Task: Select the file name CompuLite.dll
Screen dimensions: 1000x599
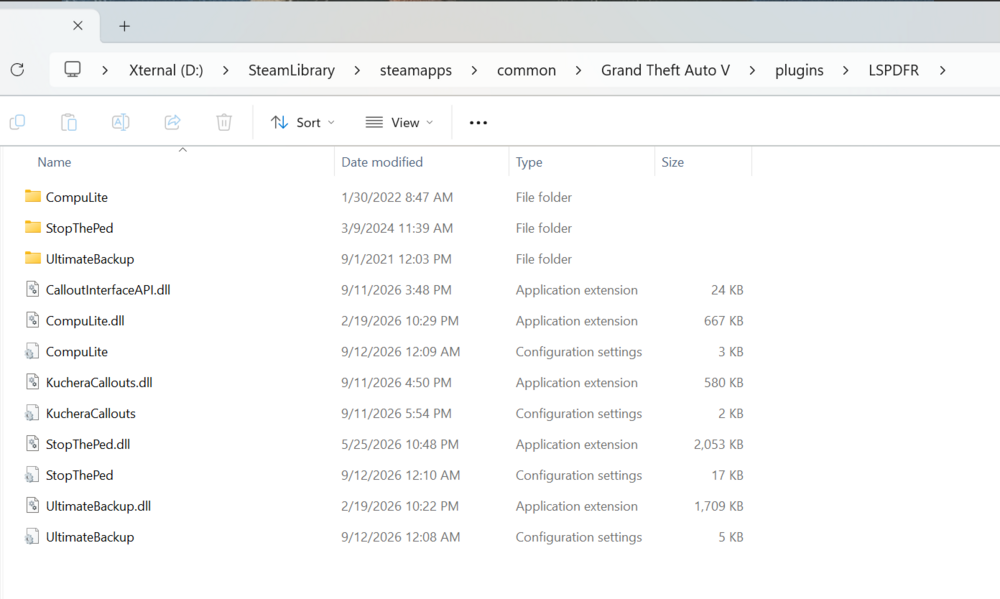Action: click(x=85, y=320)
